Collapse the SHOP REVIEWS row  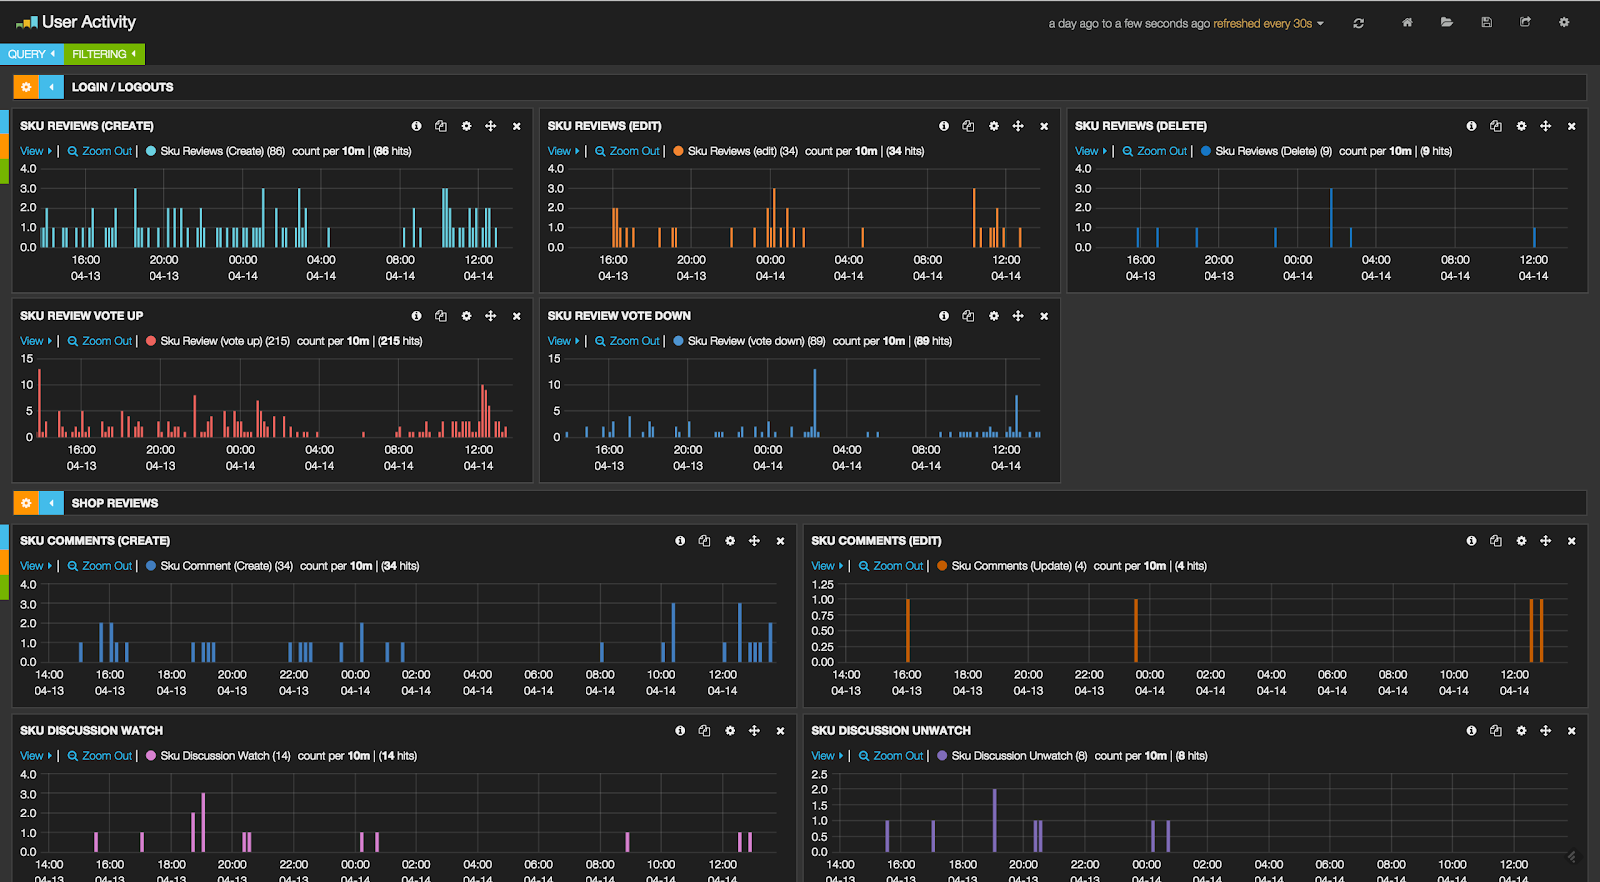point(51,503)
